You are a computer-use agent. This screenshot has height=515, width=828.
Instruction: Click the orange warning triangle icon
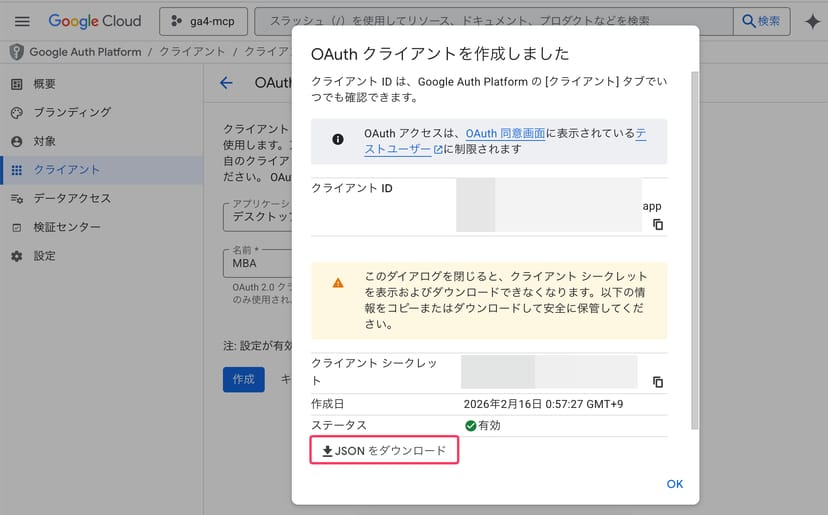coord(338,283)
